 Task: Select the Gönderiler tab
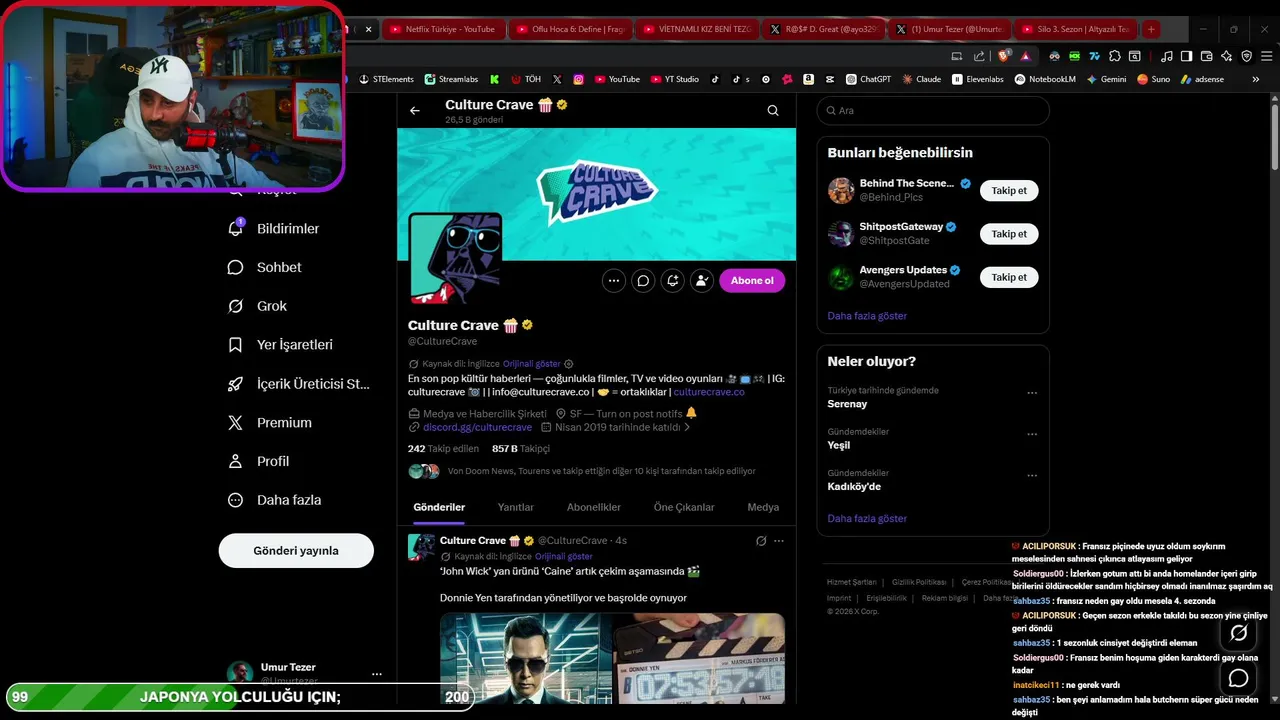click(439, 508)
